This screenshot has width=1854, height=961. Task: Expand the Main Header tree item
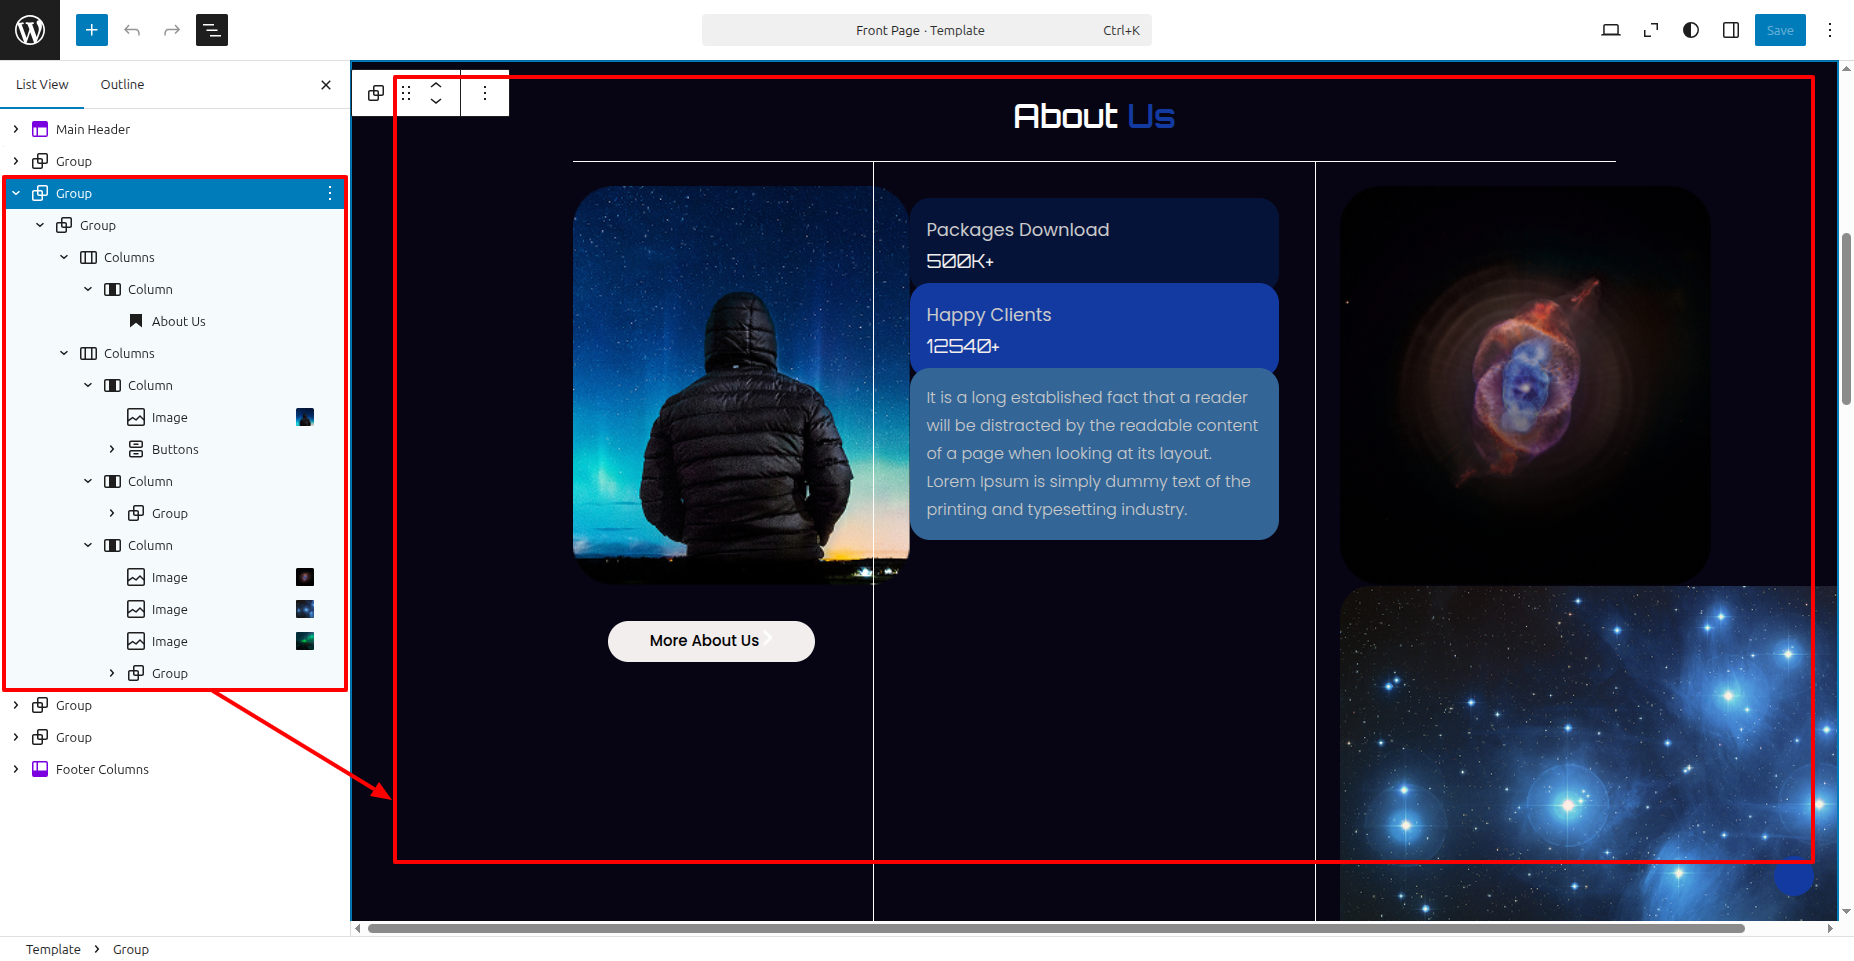[16, 129]
